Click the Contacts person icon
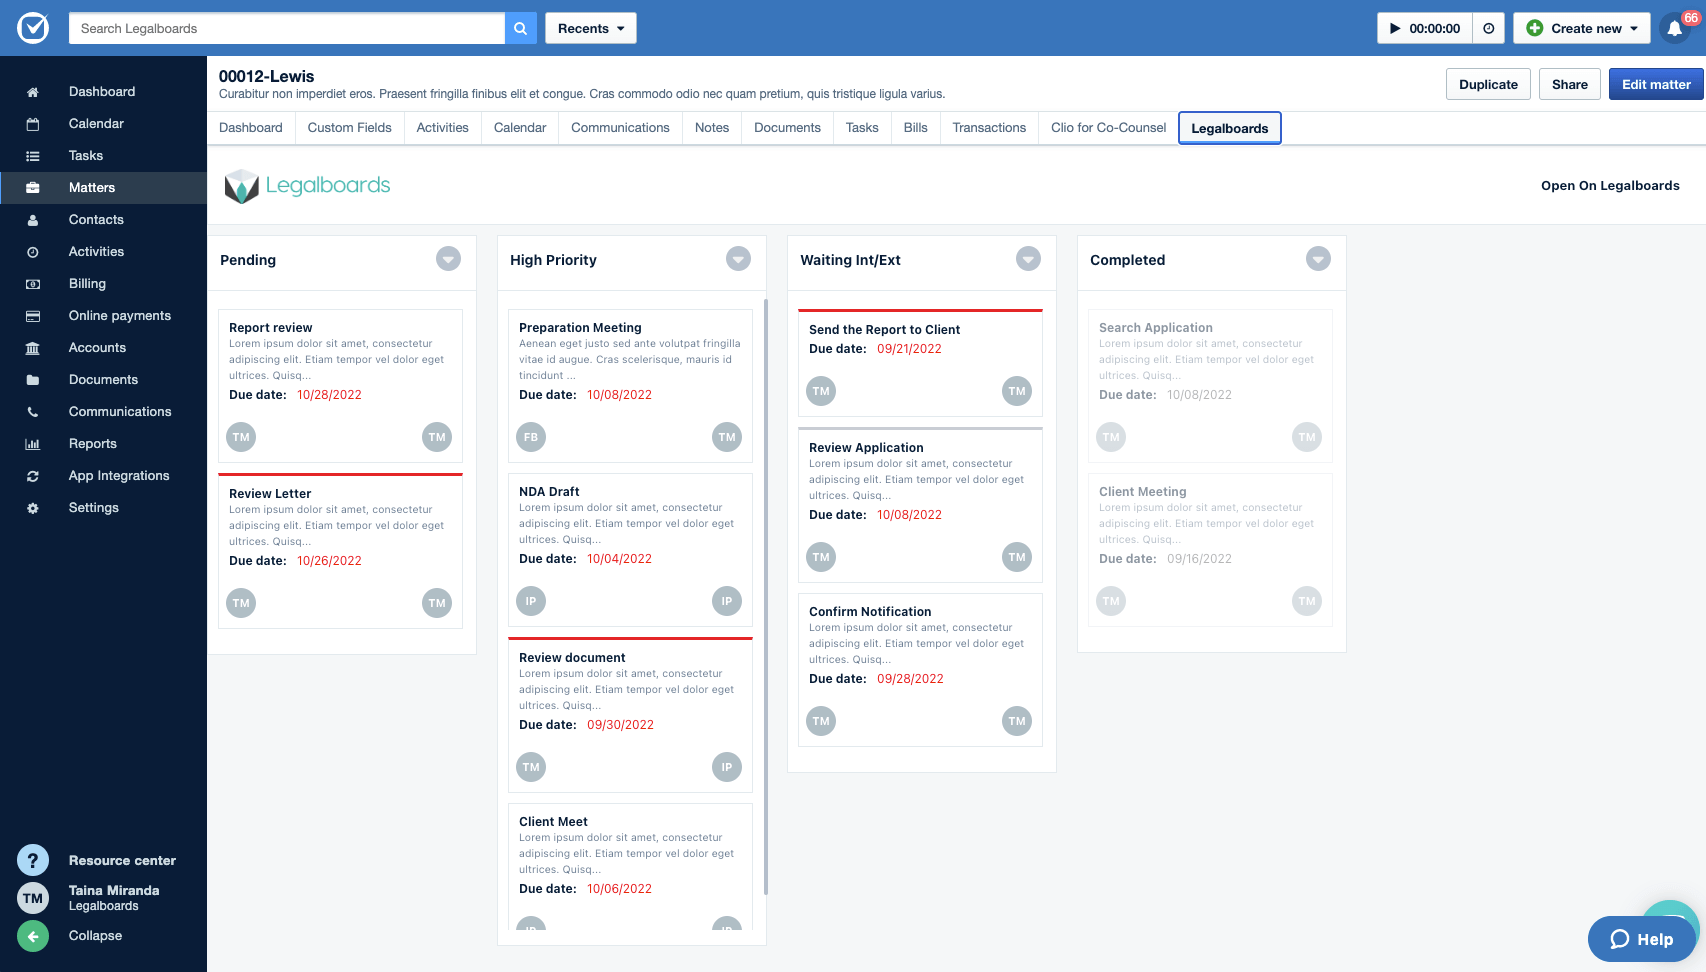1706x972 pixels. (x=33, y=220)
